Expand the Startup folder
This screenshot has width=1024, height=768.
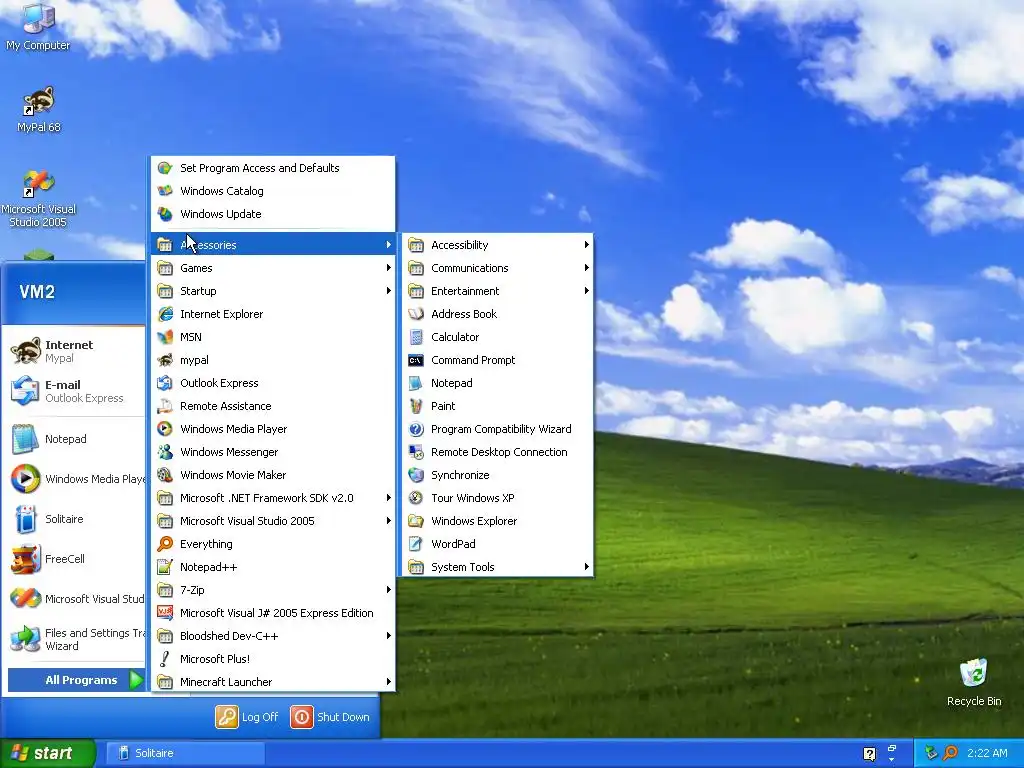pos(273,291)
